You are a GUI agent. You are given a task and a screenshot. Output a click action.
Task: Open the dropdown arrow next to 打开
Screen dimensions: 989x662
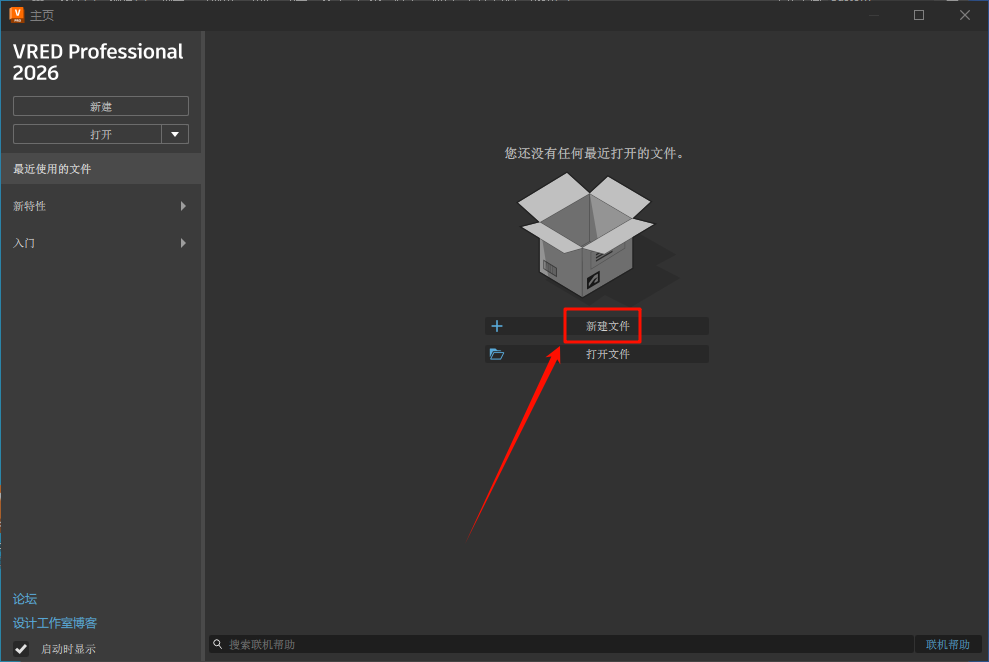click(175, 134)
